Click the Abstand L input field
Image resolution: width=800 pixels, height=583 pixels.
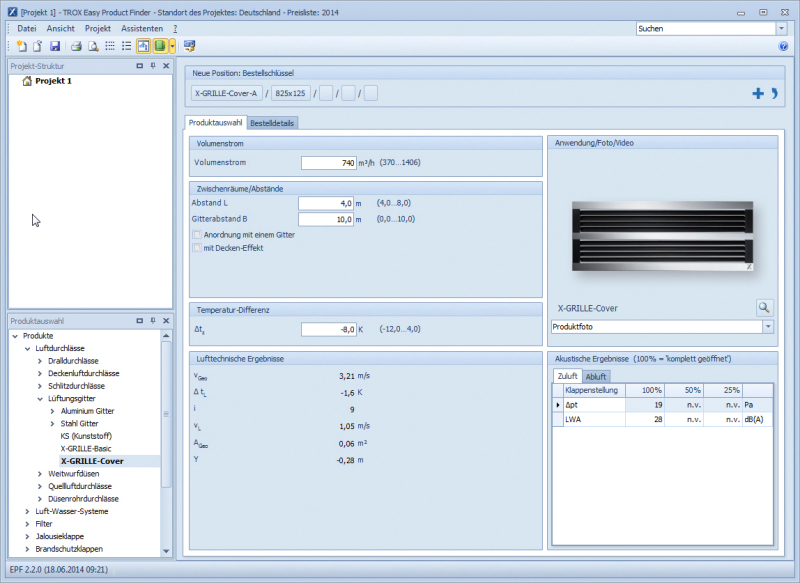pos(326,203)
